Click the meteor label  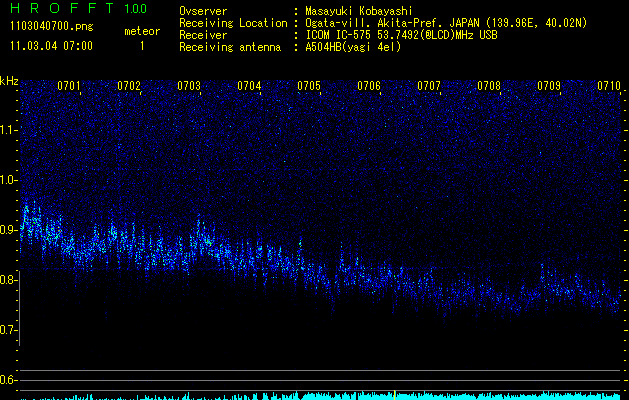pyautogui.click(x=142, y=31)
